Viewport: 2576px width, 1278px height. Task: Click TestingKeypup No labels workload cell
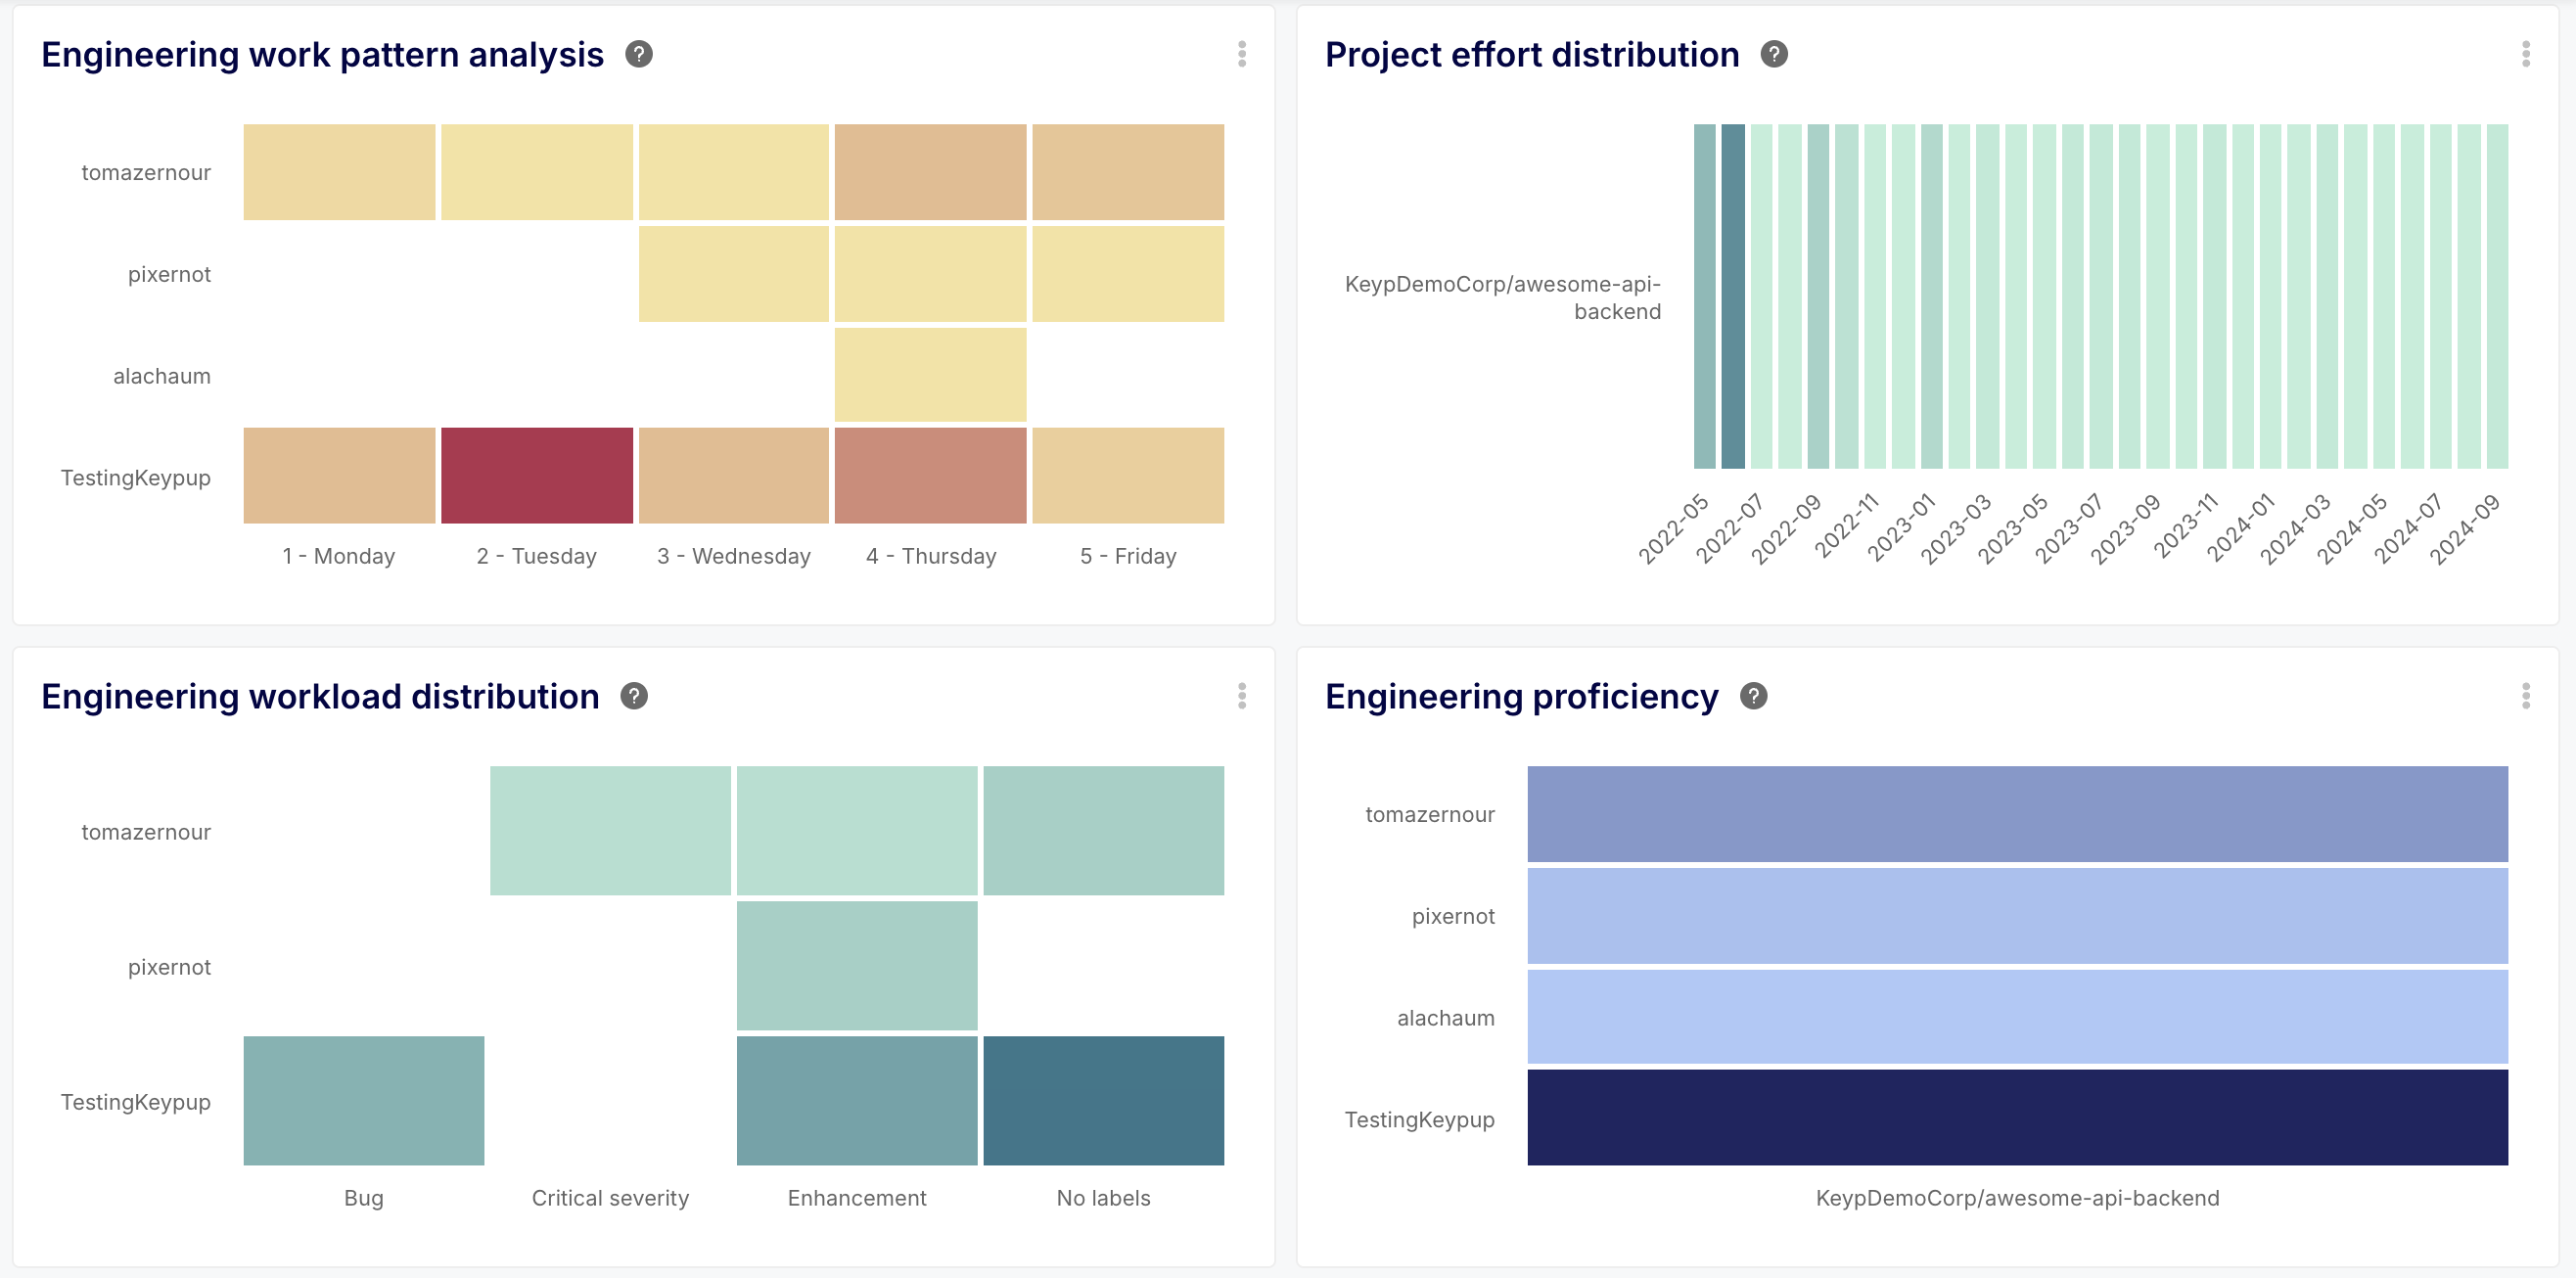1103,1100
